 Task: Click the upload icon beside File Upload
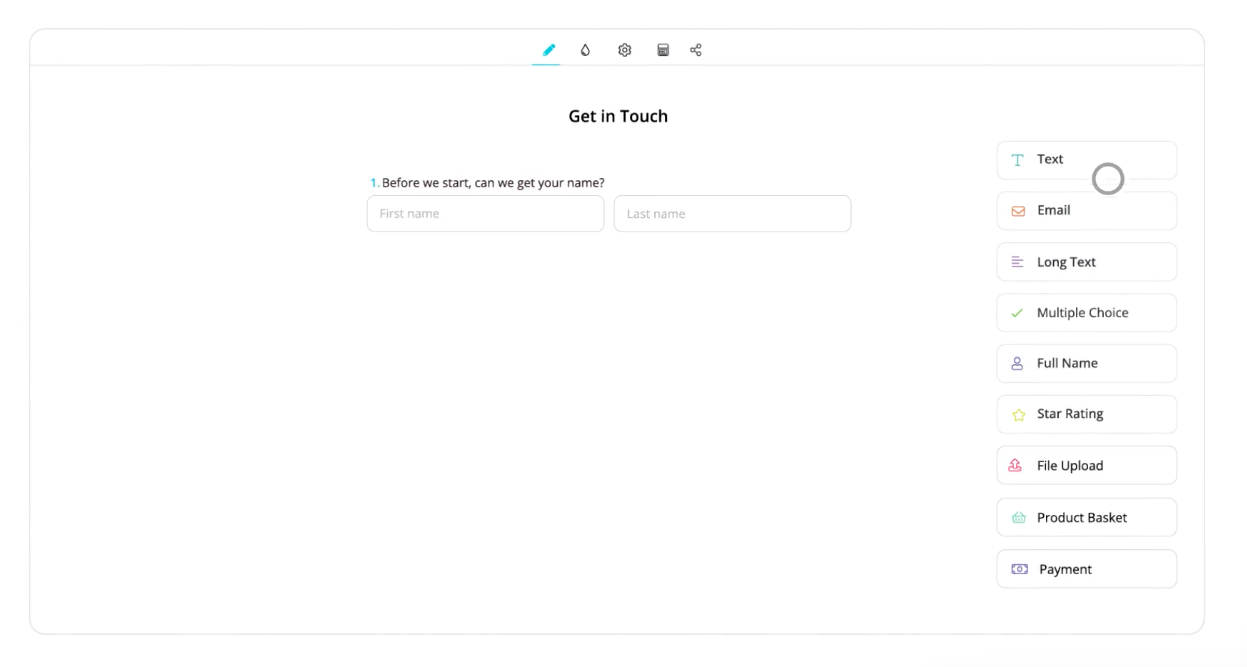point(1016,466)
